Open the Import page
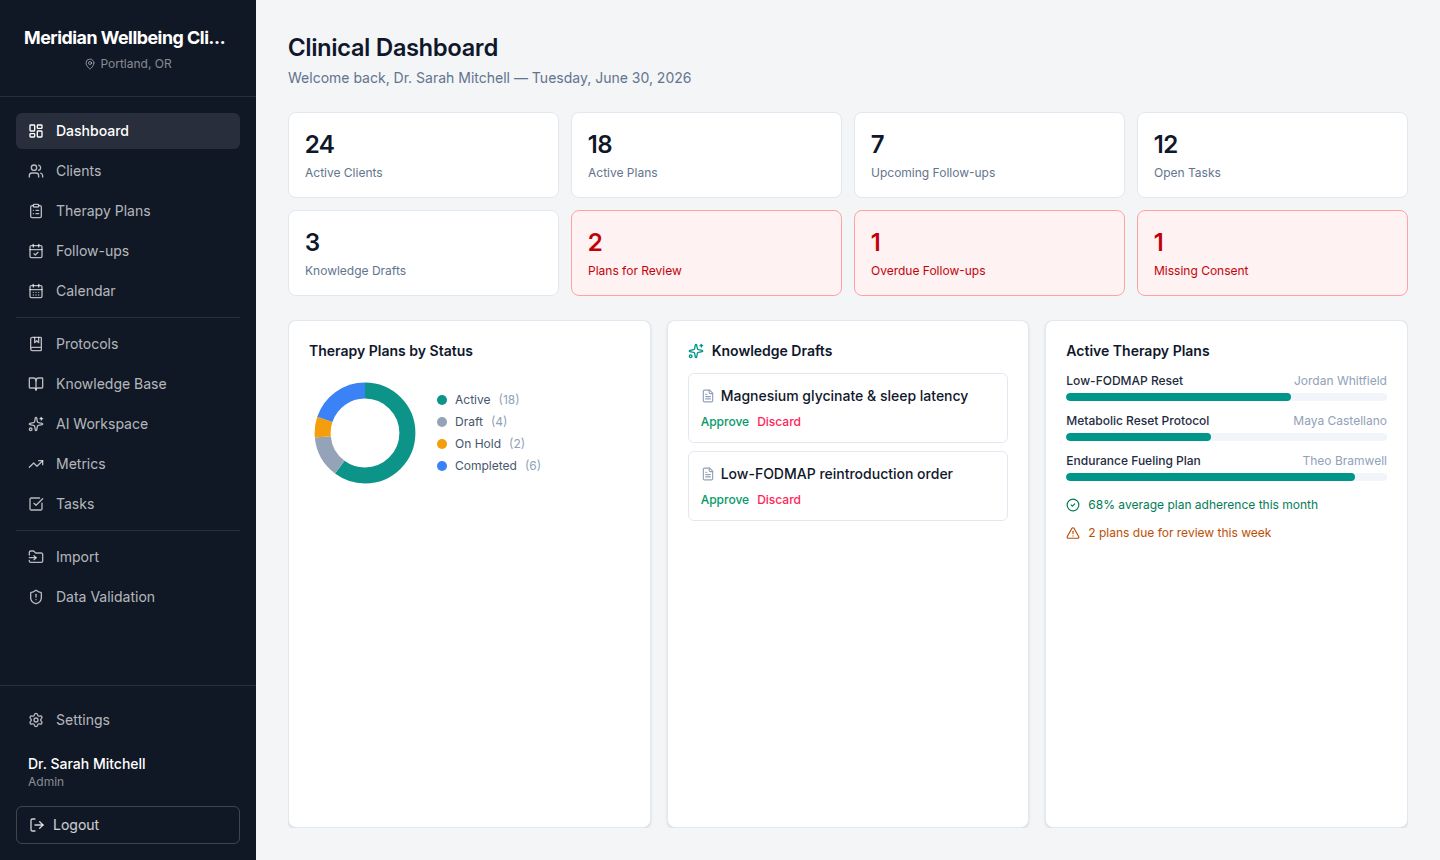1440x860 pixels. 128,557
